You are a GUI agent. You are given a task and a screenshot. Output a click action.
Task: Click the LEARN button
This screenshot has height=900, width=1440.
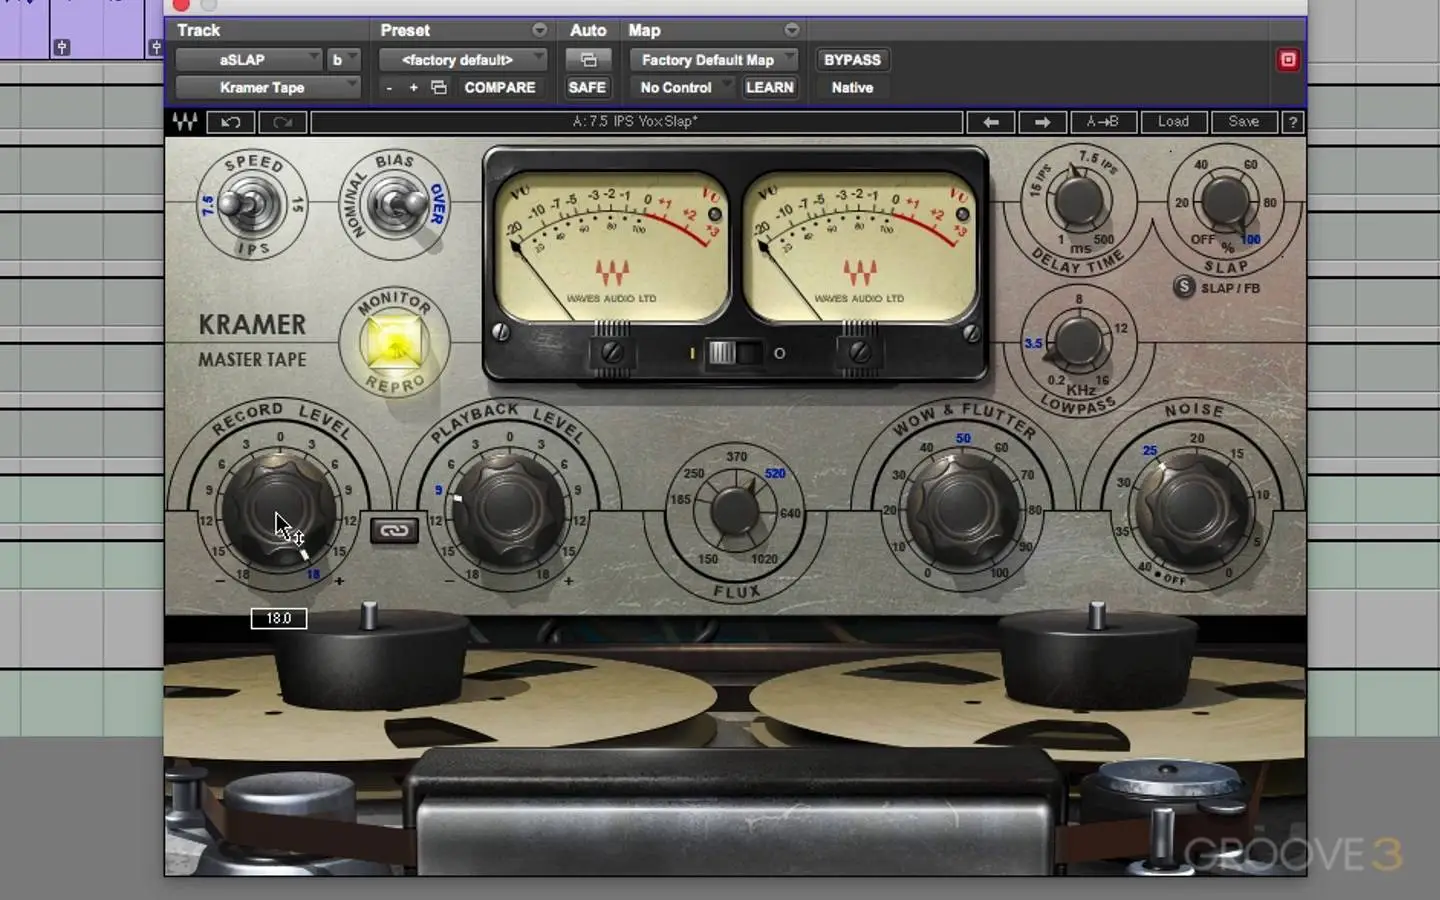click(x=769, y=88)
